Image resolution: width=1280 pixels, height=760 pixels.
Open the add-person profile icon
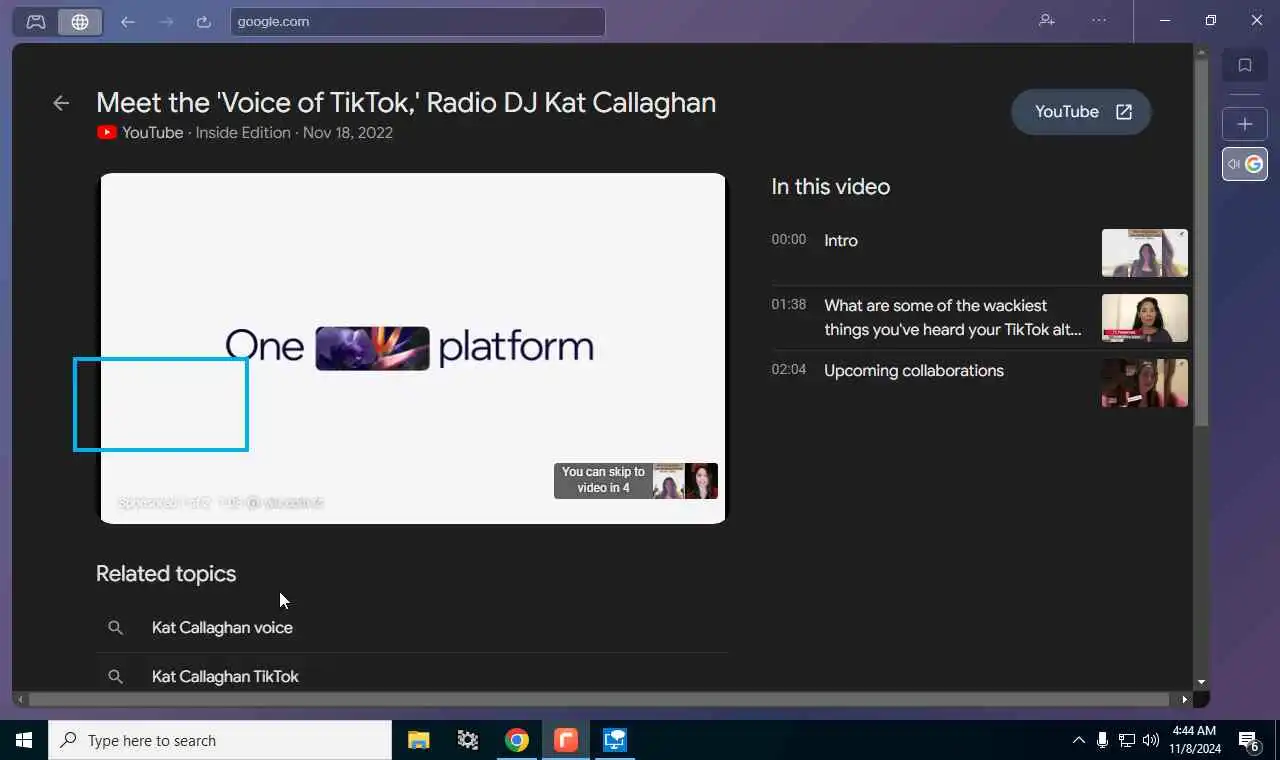coord(1047,20)
